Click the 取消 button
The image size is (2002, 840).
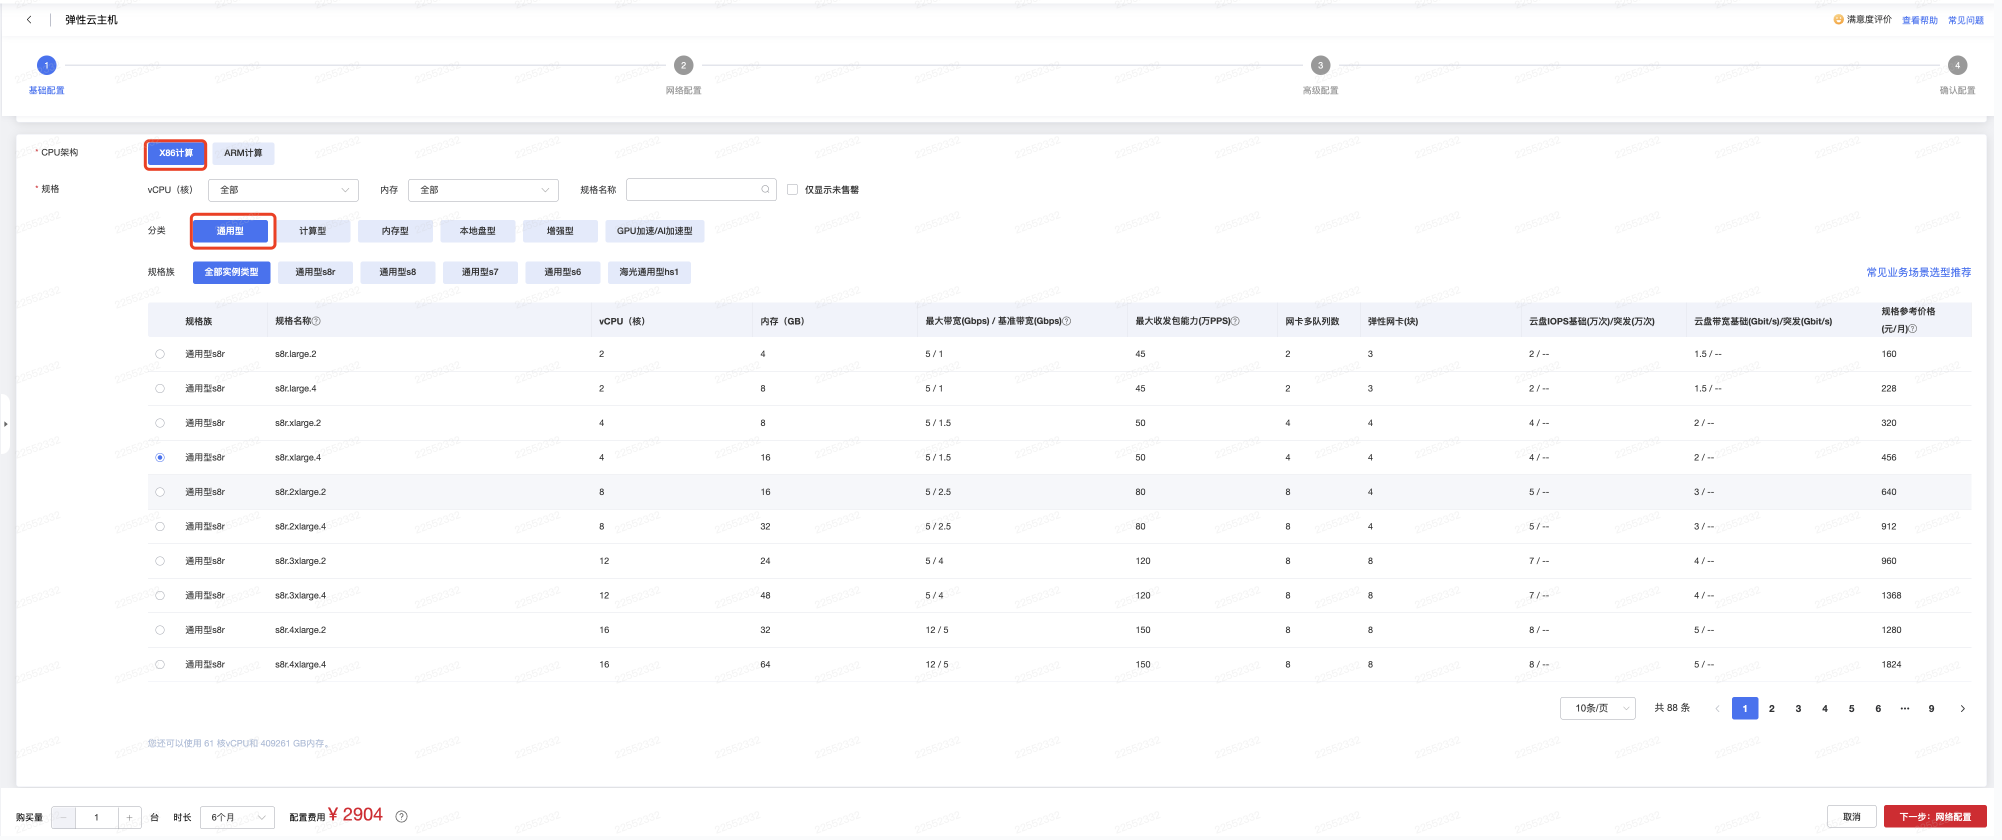[1852, 817]
